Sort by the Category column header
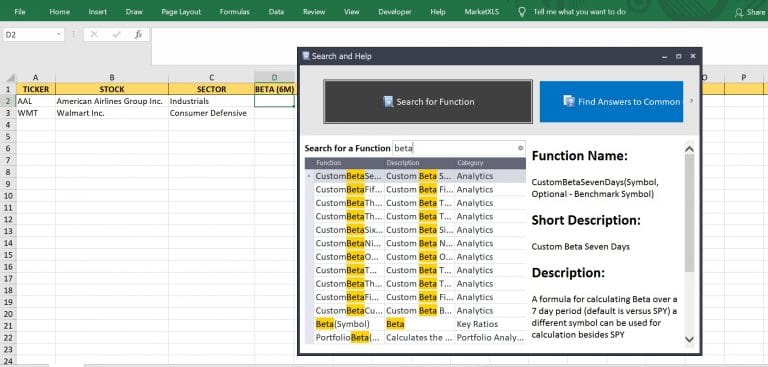Image resolution: width=768 pixels, height=367 pixels. click(x=490, y=163)
